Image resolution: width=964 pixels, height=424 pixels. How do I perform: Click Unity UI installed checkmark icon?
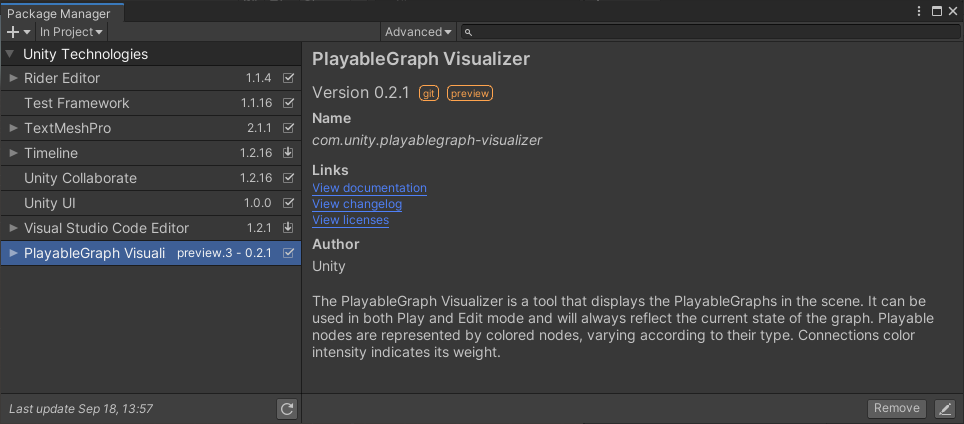pos(288,203)
